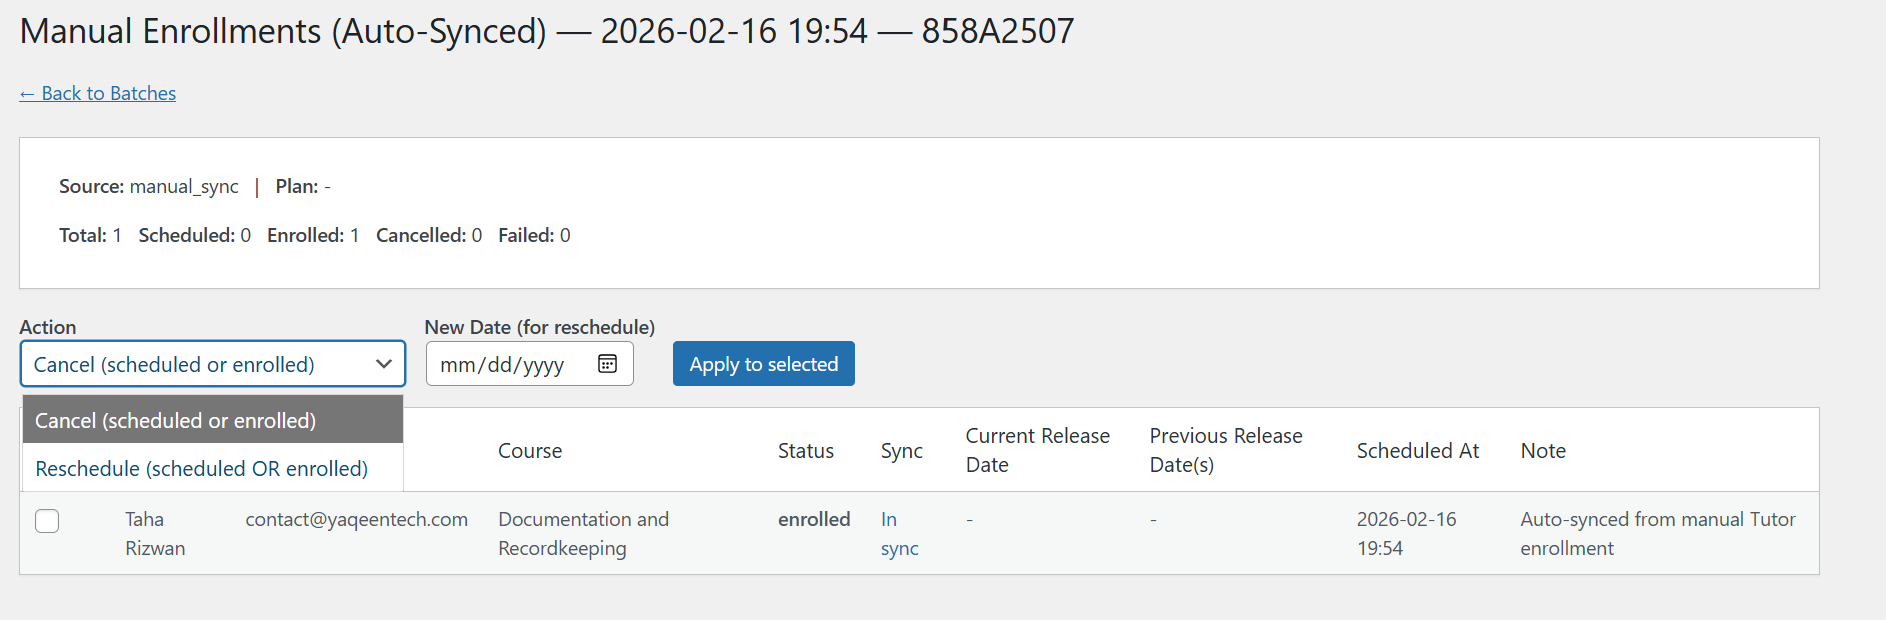Select Cancel (scheduled or enrolled) option

pos(212,420)
